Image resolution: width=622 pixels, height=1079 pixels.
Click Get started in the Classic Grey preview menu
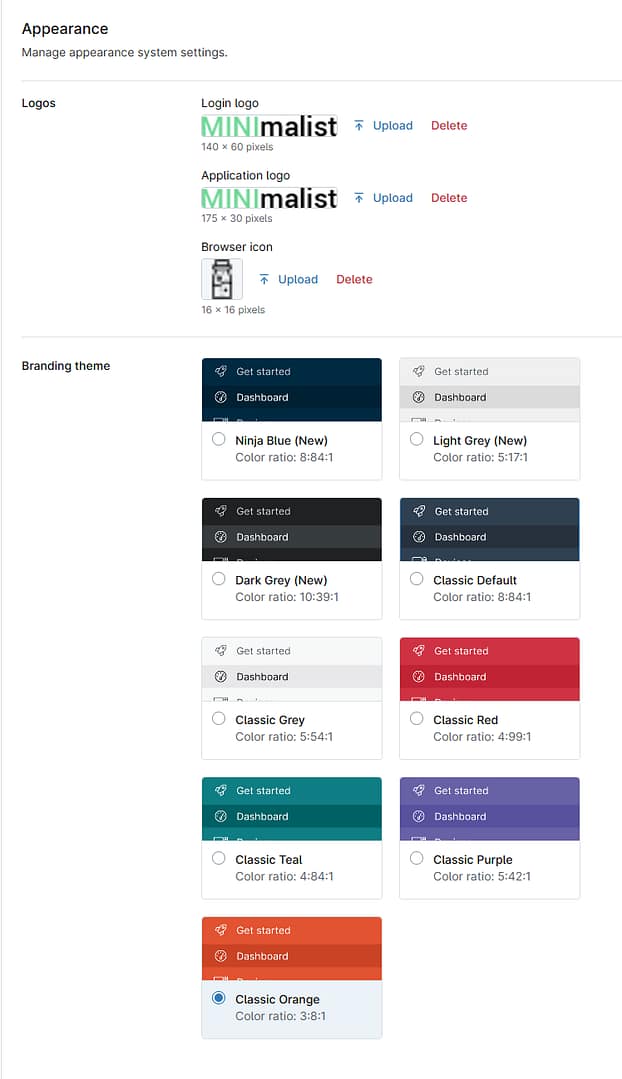tap(263, 650)
